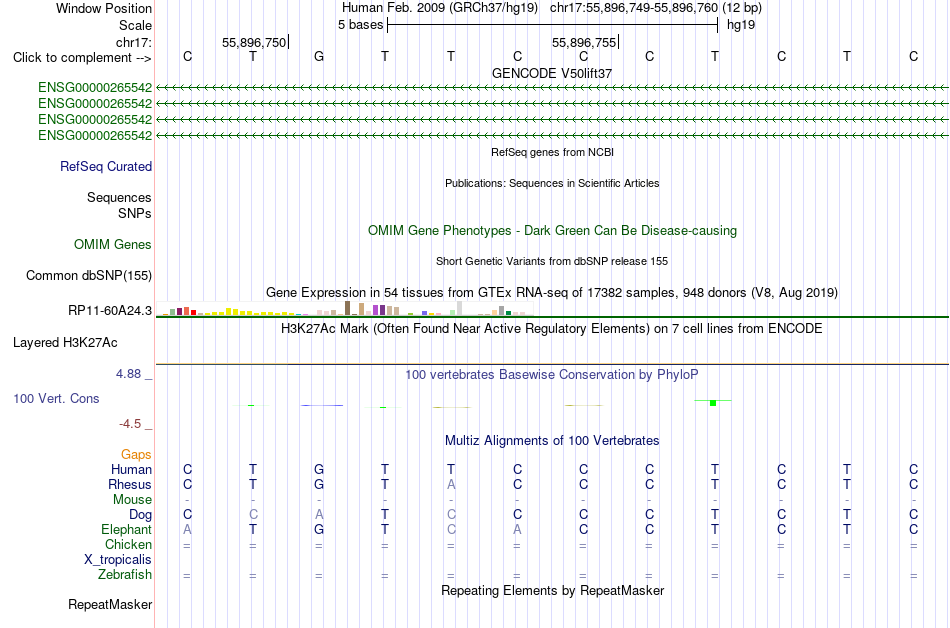Image resolution: width=950 pixels, height=628 pixels.
Task: Open the '100 Vert. Cons' track label
Action: (x=56, y=398)
